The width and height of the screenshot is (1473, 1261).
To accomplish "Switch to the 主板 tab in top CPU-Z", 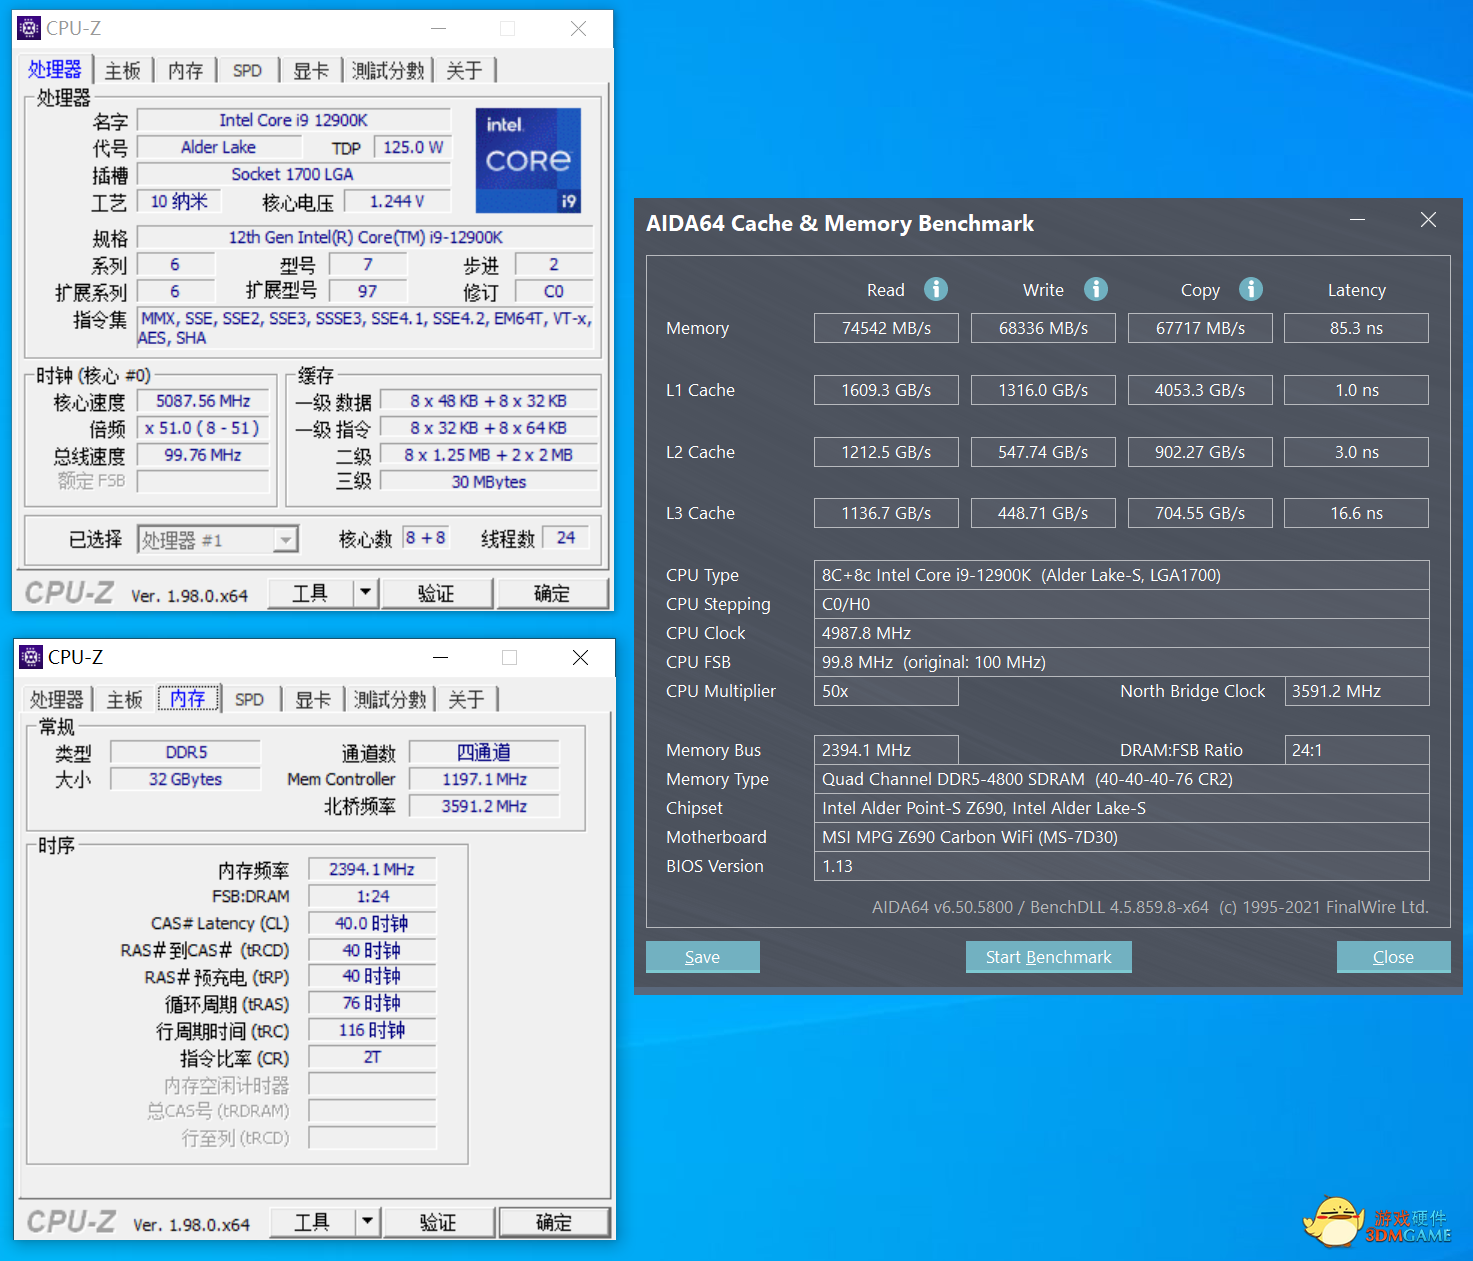I will 123,71.
